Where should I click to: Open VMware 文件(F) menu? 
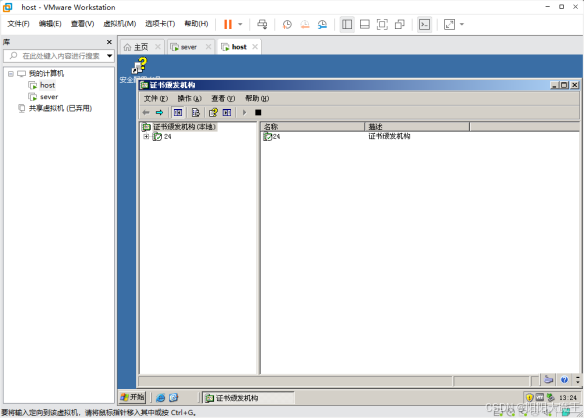[18, 24]
